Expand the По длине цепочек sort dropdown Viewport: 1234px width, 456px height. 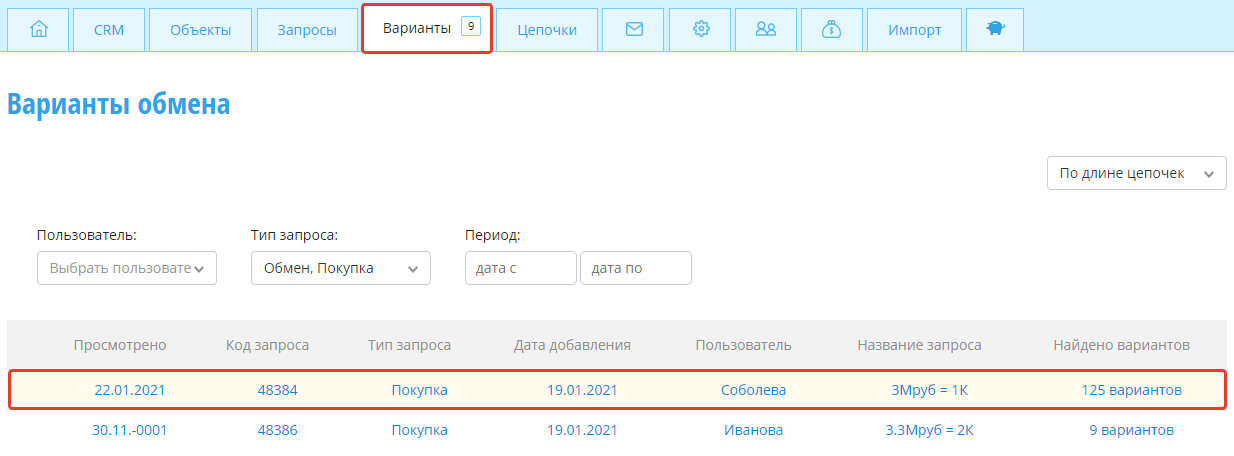[1136, 173]
